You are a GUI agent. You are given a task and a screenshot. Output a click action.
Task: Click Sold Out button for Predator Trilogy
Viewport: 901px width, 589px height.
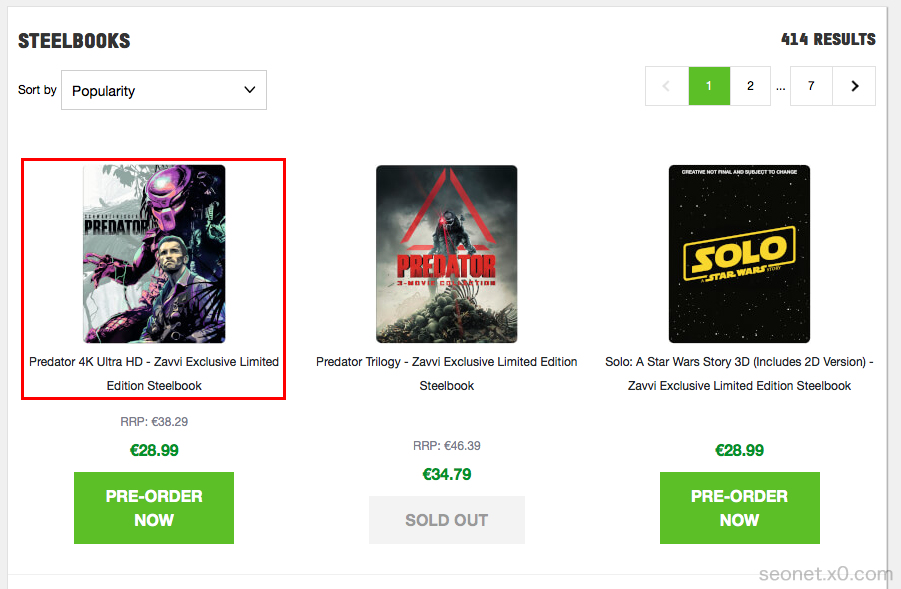446,520
